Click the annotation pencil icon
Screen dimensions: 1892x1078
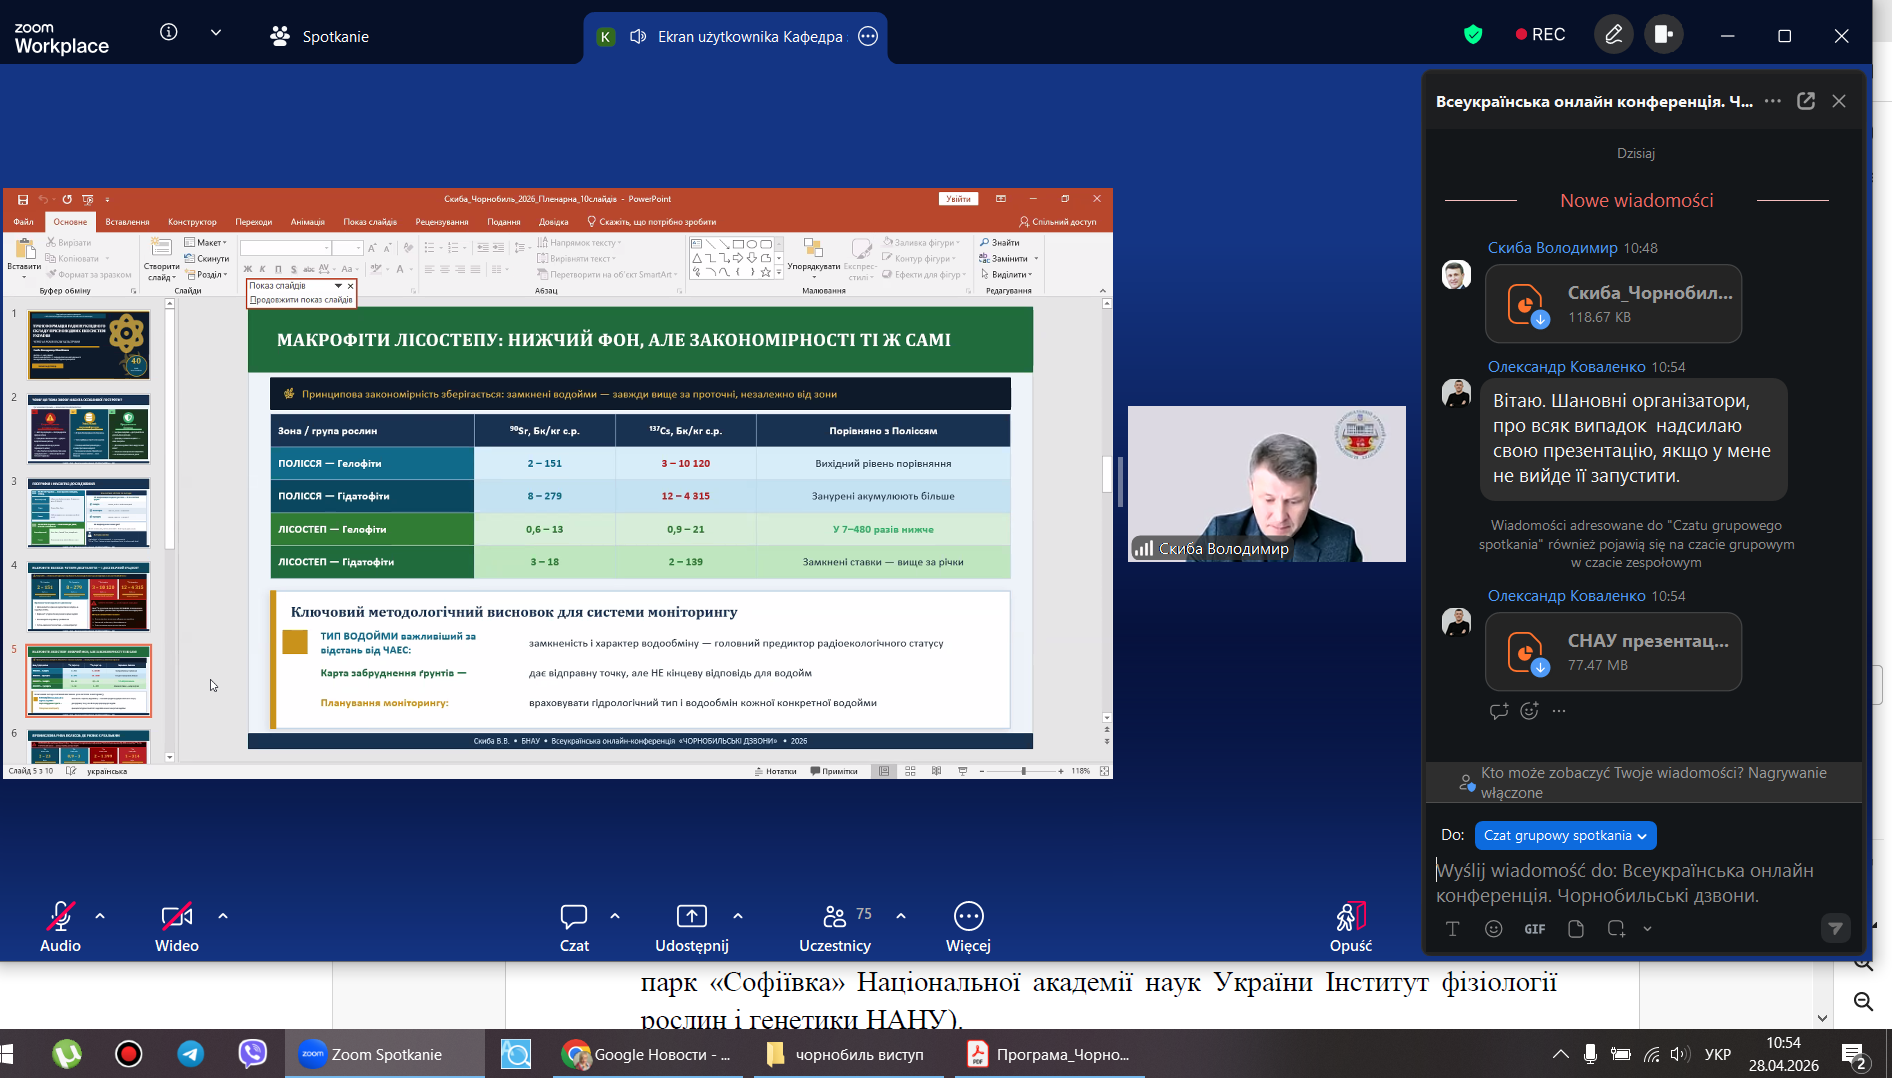[1613, 35]
